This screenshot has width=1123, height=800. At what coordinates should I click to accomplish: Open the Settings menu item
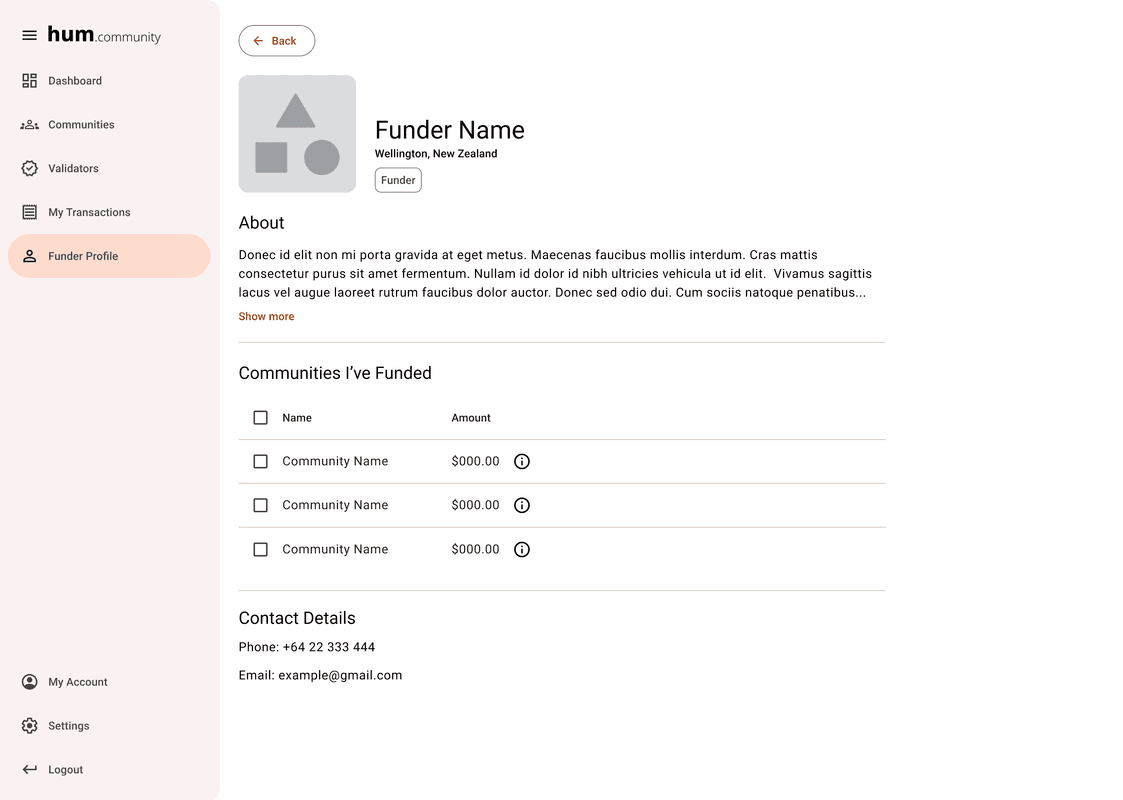109,726
